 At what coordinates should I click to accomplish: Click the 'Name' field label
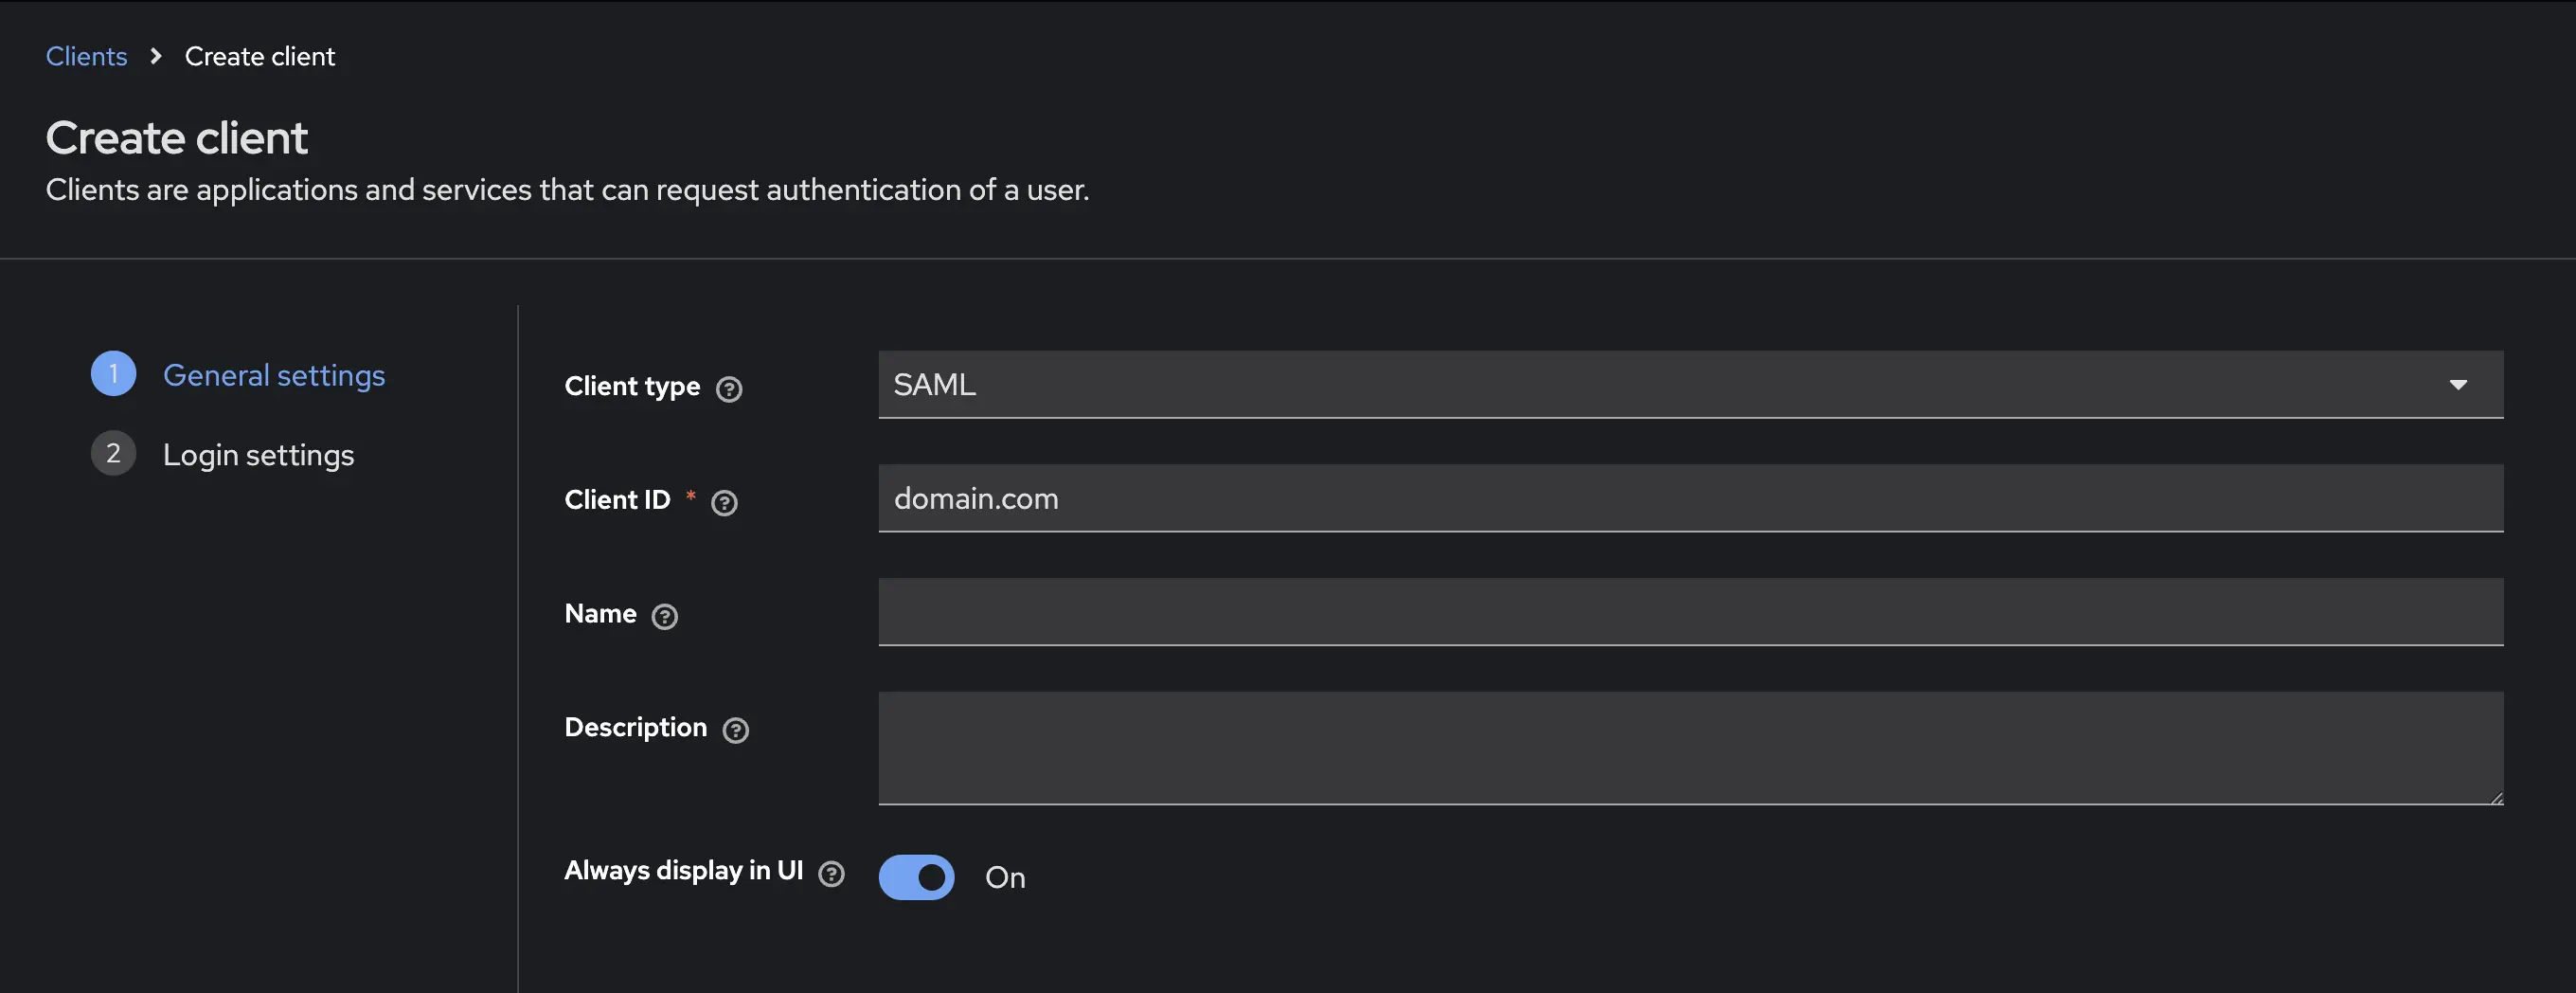point(600,613)
